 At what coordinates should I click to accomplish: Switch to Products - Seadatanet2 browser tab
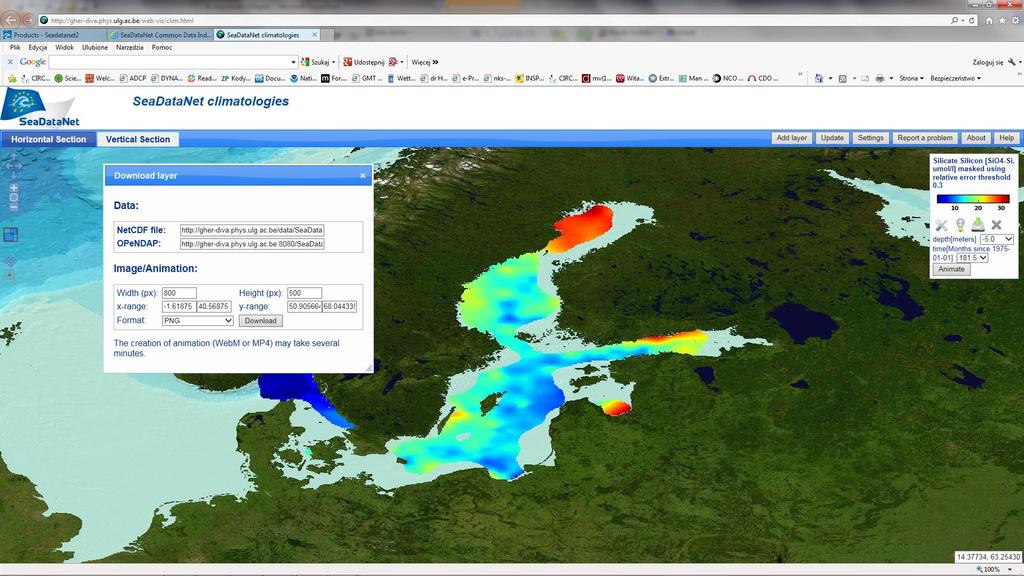(x=54, y=35)
